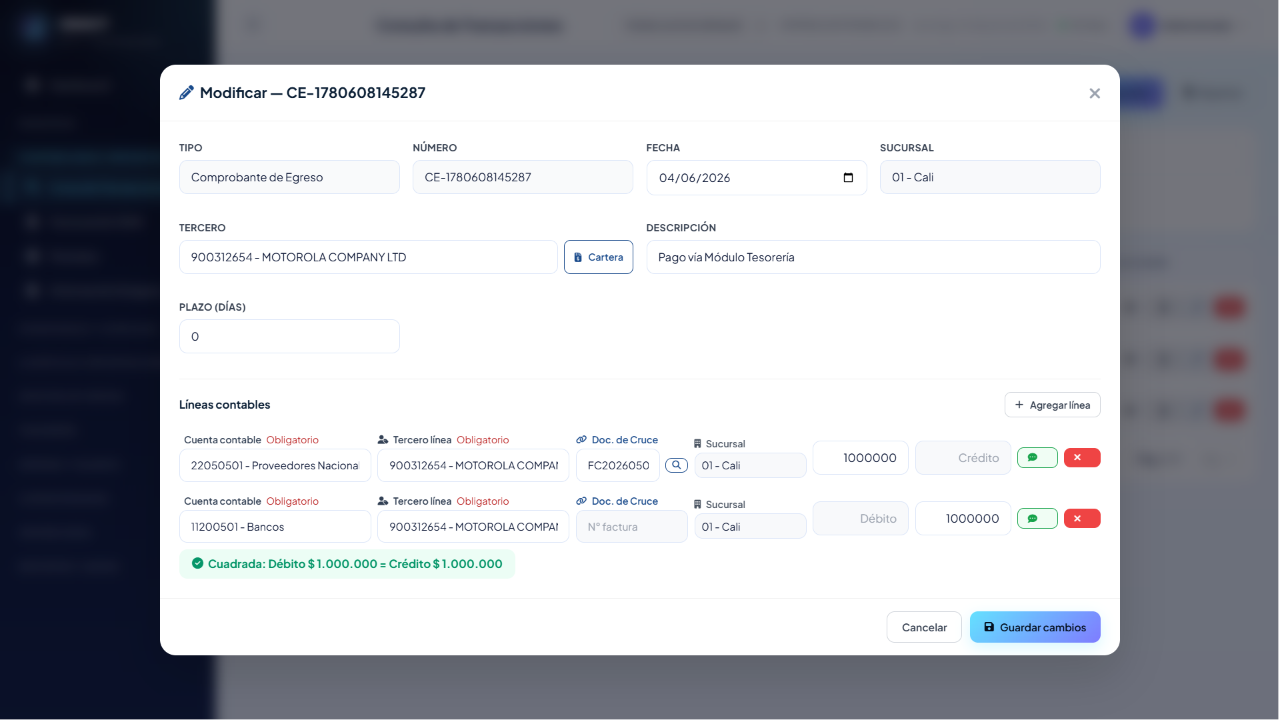Edit the Fecha date field
This screenshot has height=720, width=1279.
pyautogui.click(x=756, y=178)
